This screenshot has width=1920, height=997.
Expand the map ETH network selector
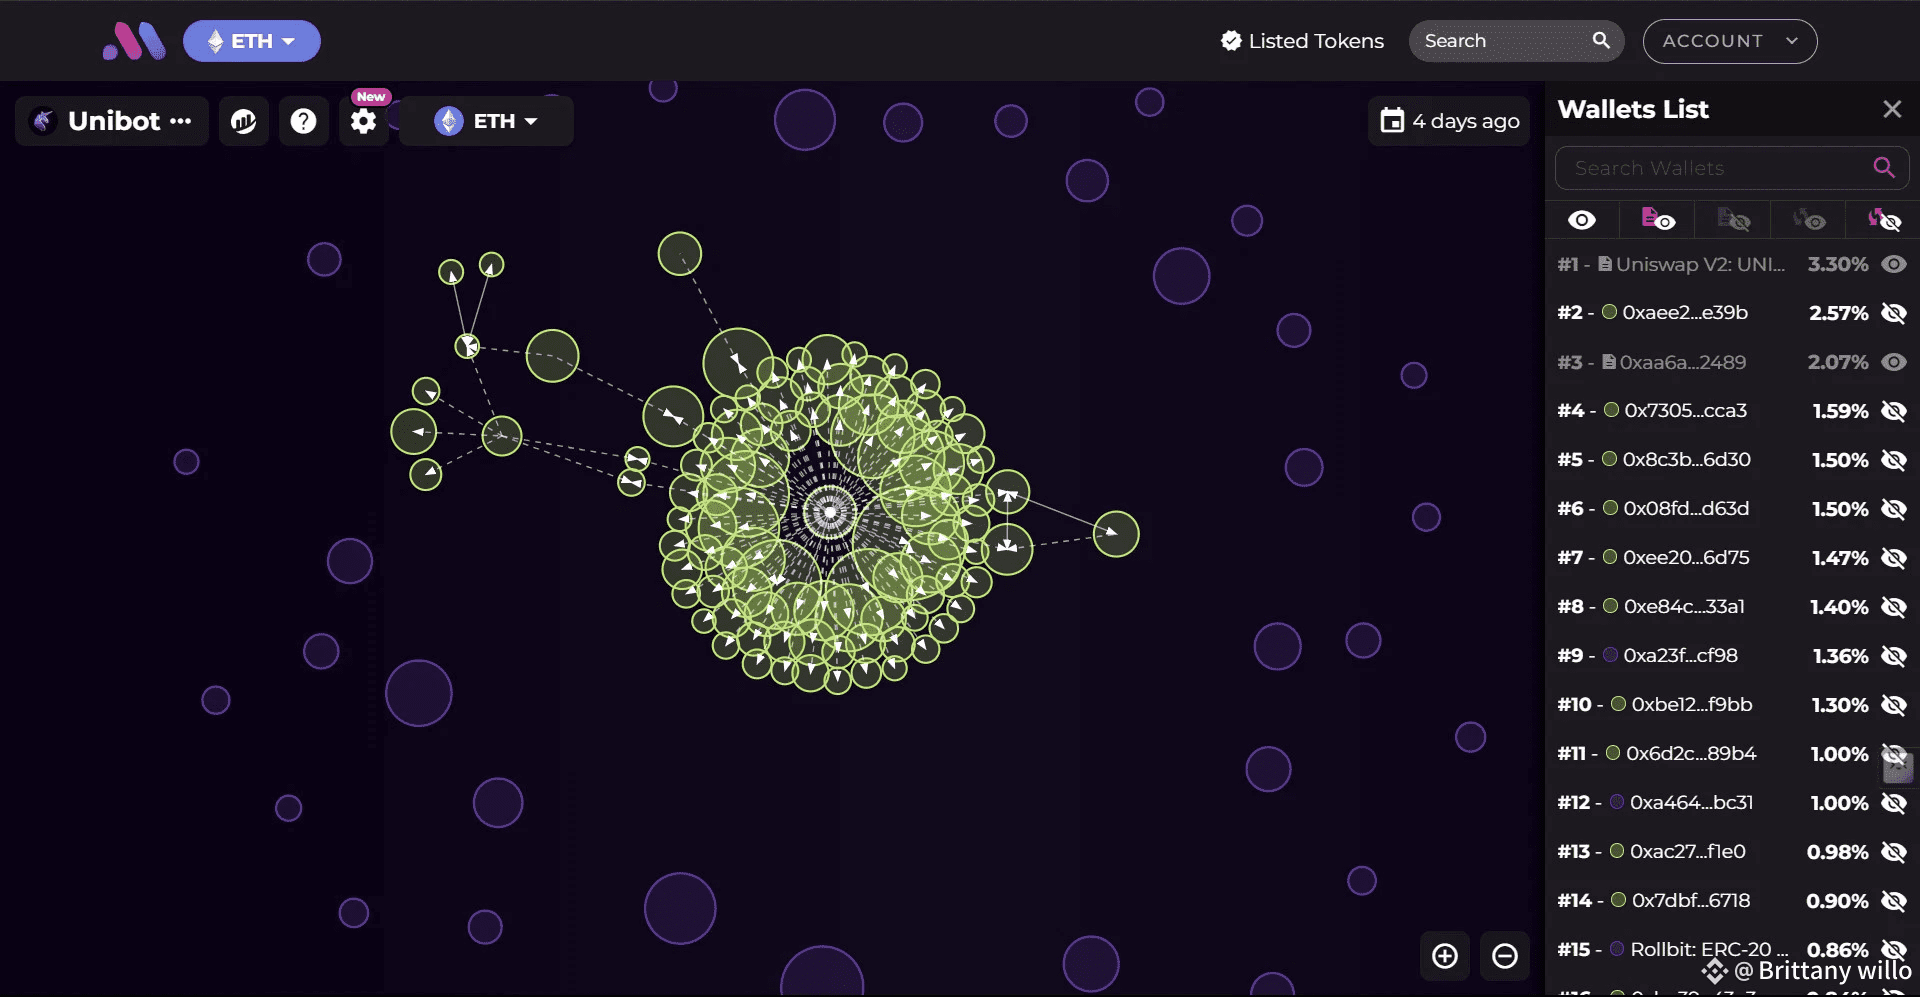pyautogui.click(x=486, y=121)
